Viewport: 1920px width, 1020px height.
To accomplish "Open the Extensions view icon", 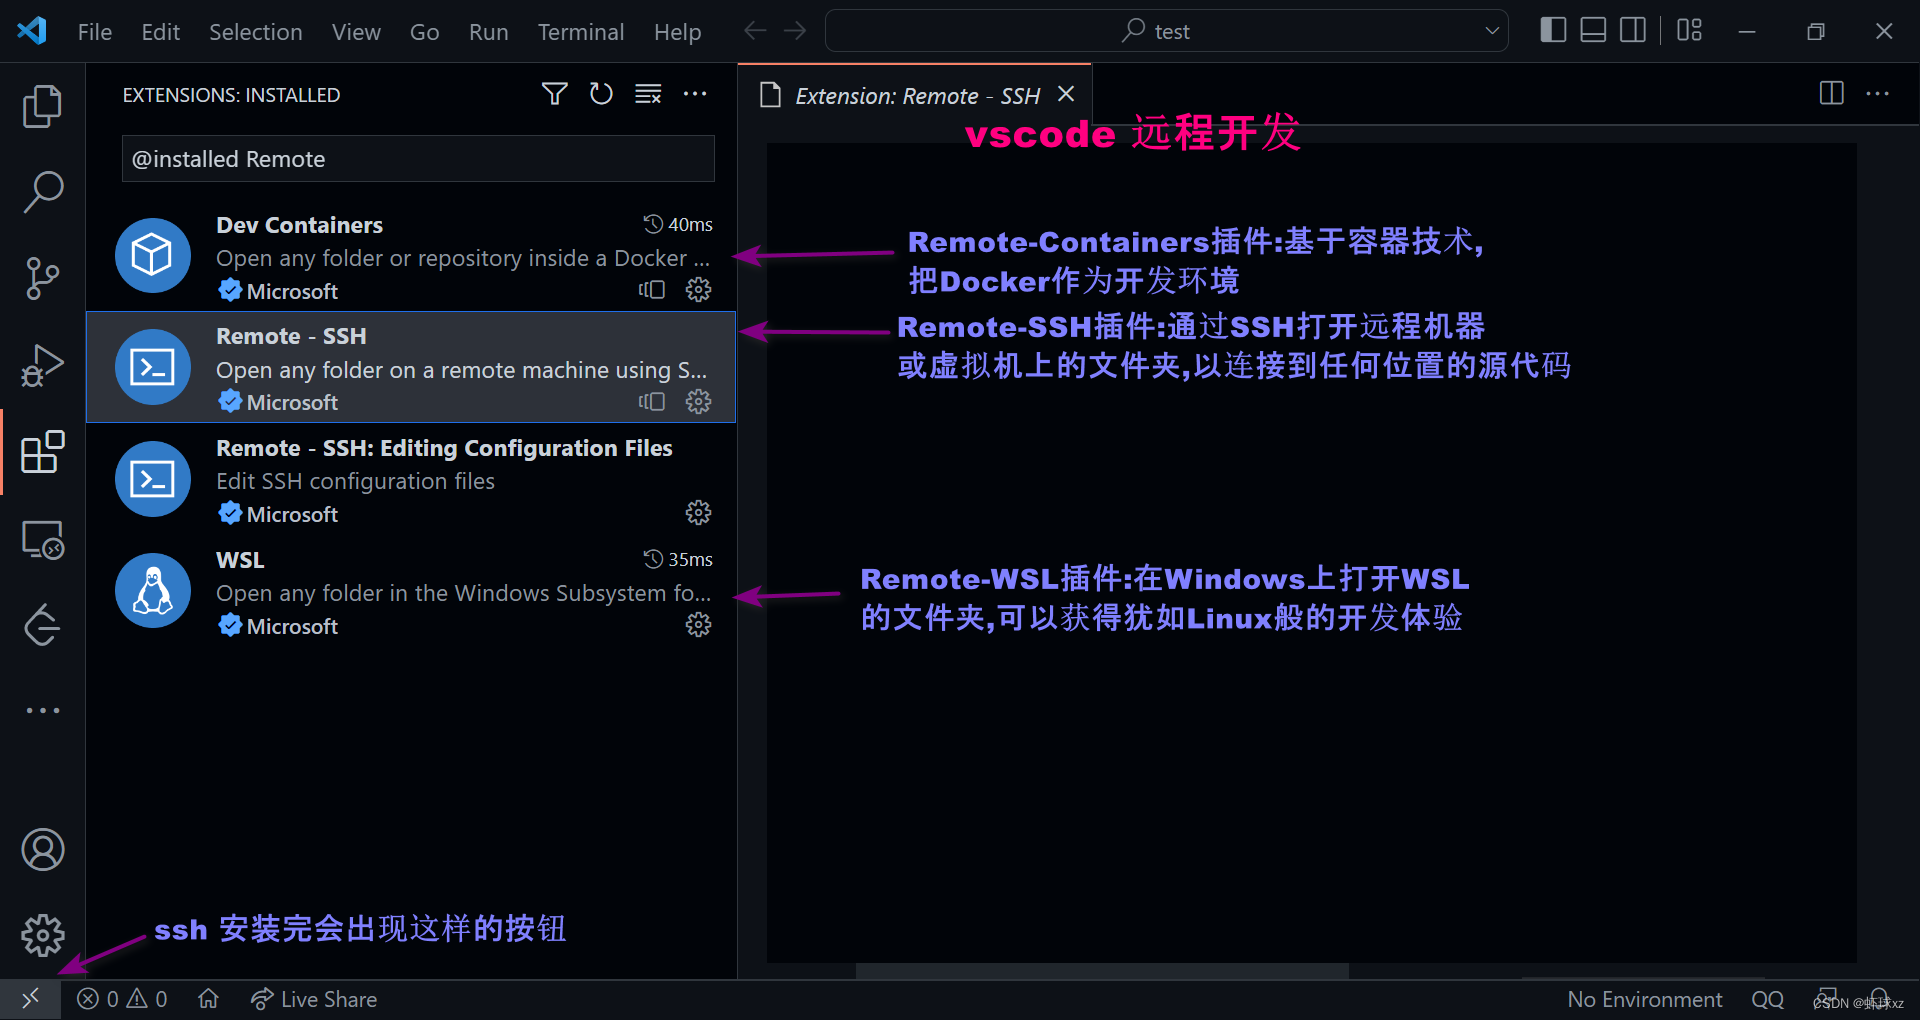I will tap(42, 452).
